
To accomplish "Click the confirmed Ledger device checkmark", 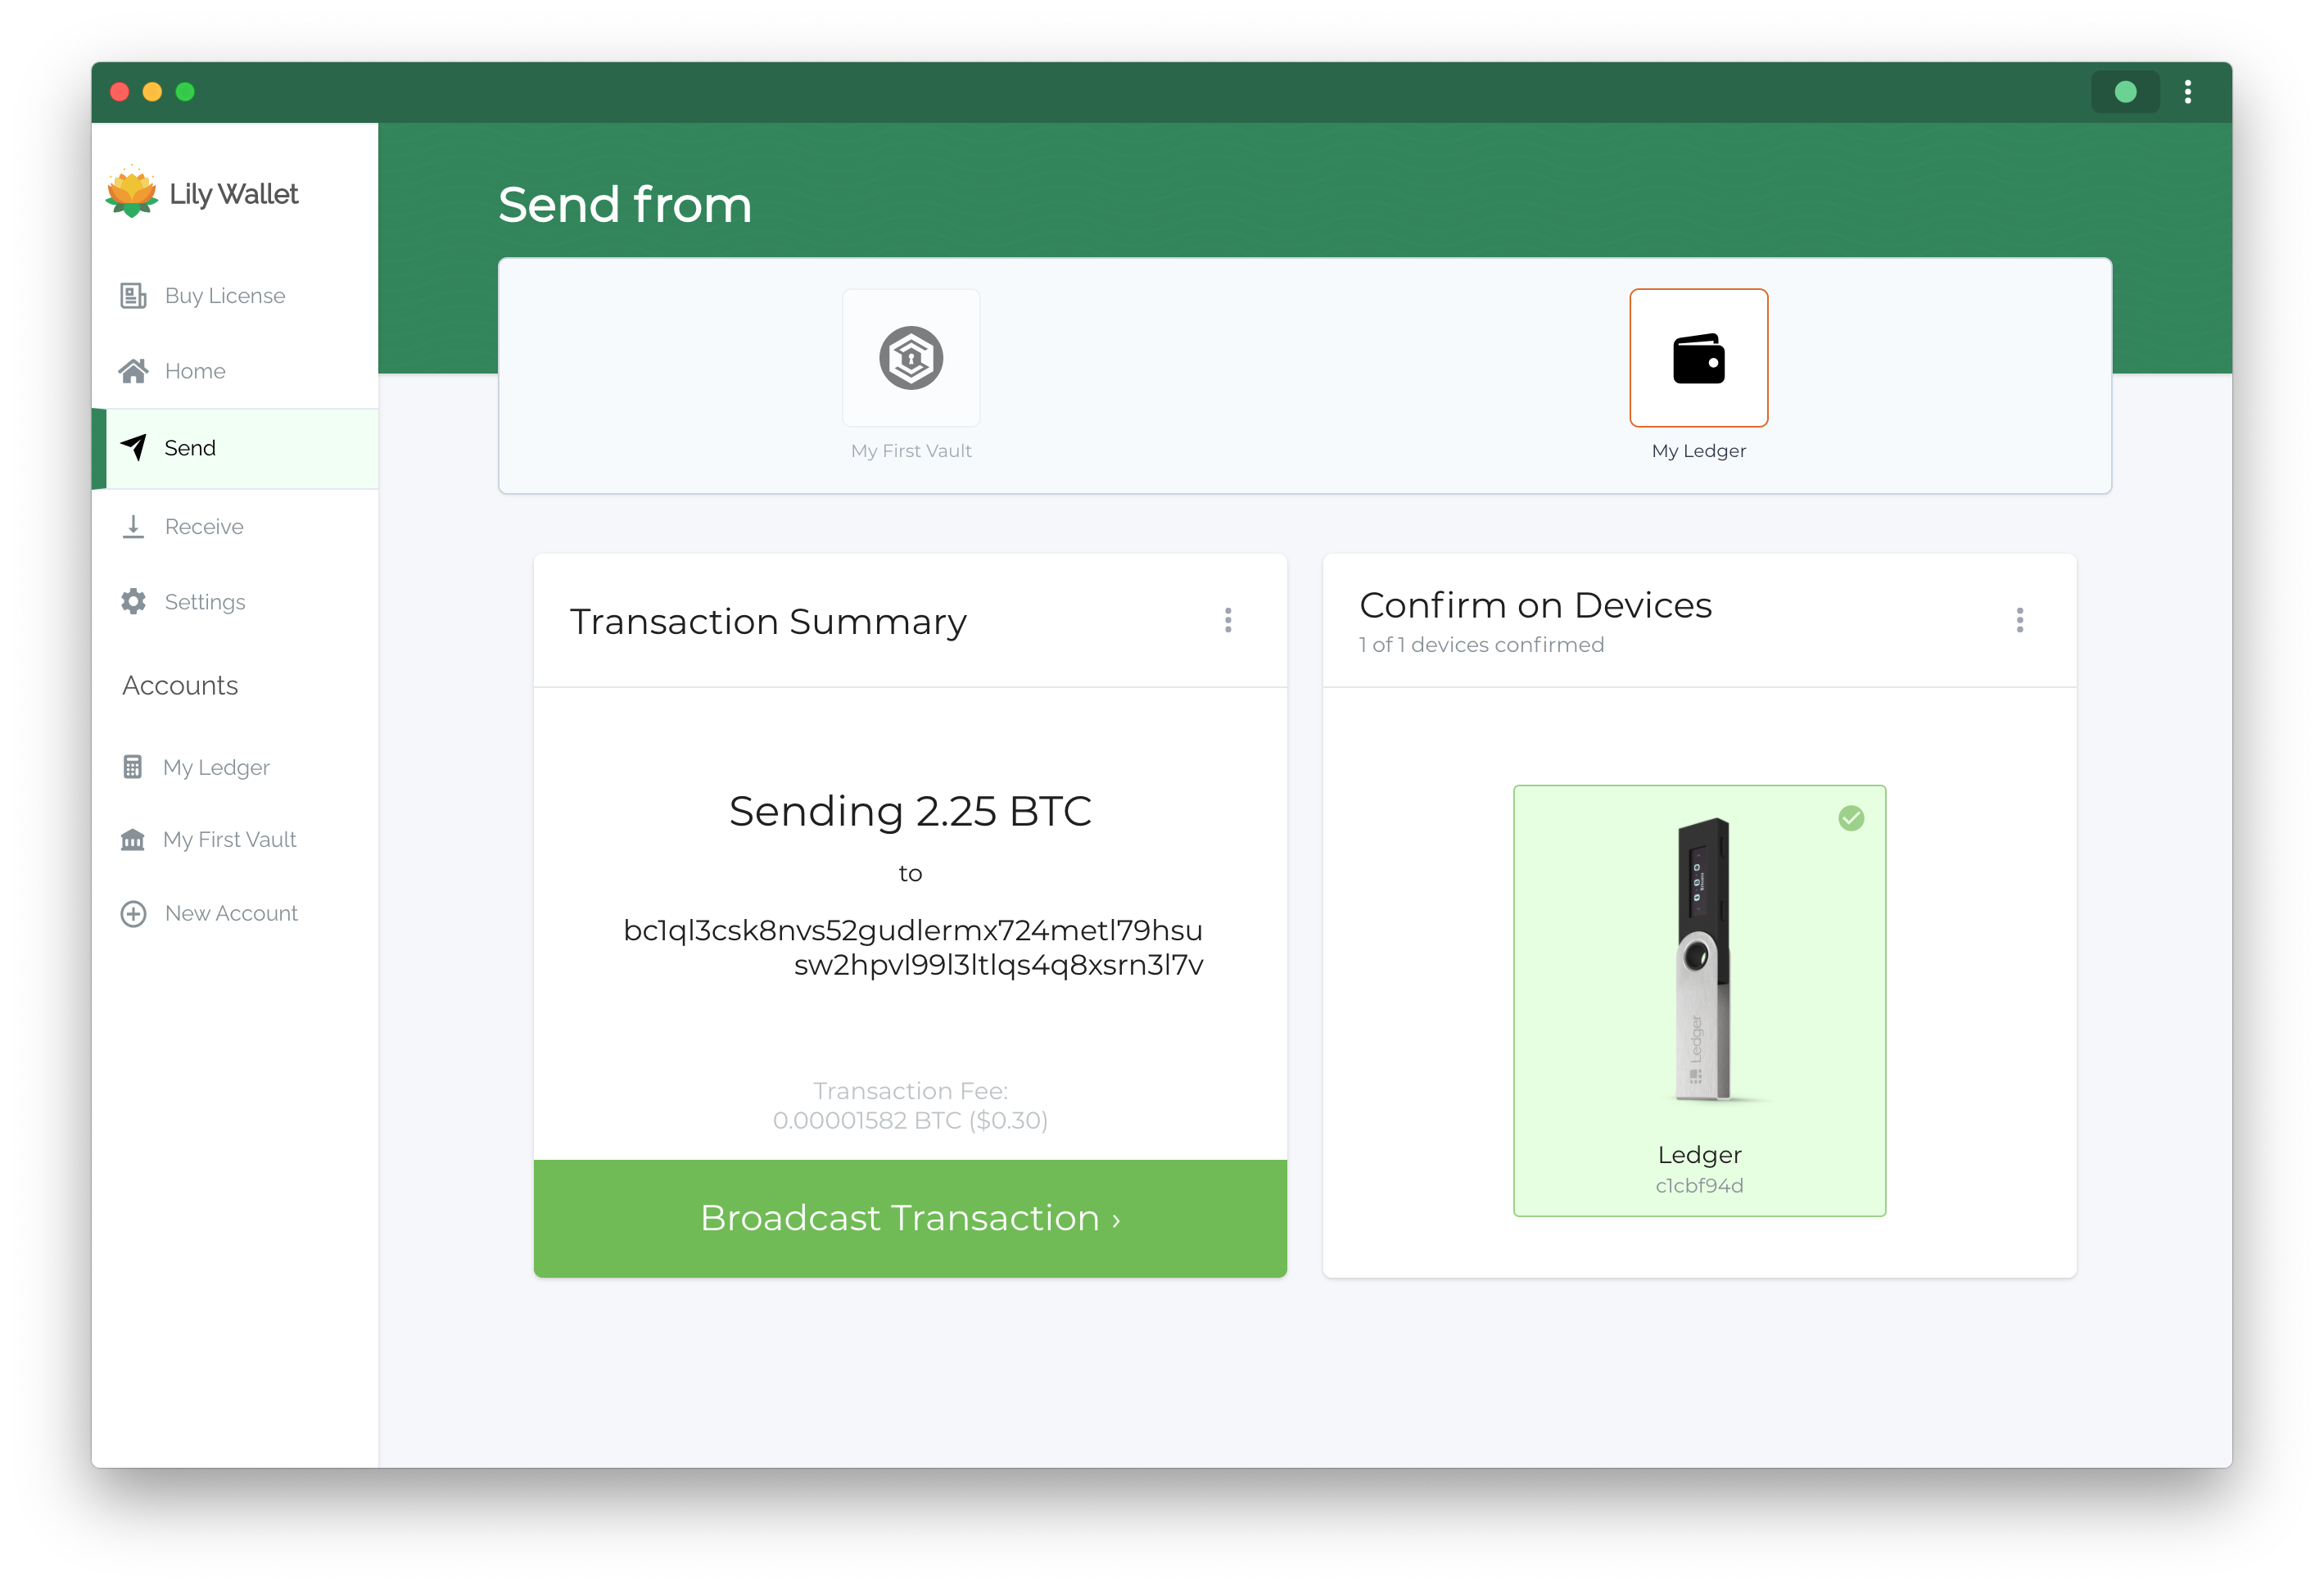I will tap(1851, 817).
